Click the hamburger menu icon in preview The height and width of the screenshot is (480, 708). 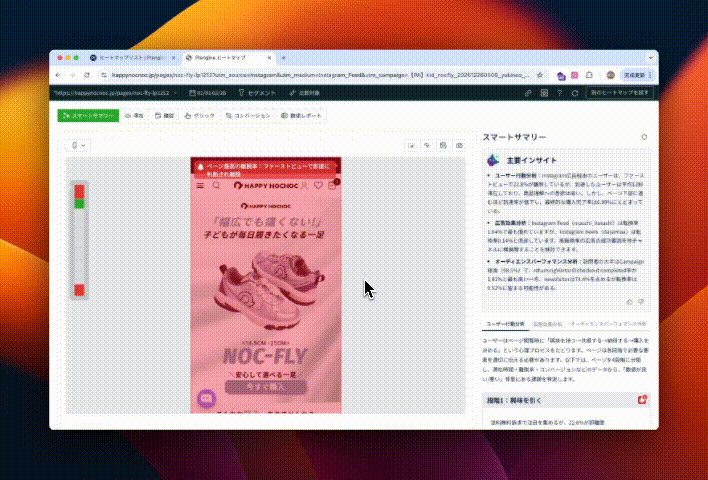point(201,186)
